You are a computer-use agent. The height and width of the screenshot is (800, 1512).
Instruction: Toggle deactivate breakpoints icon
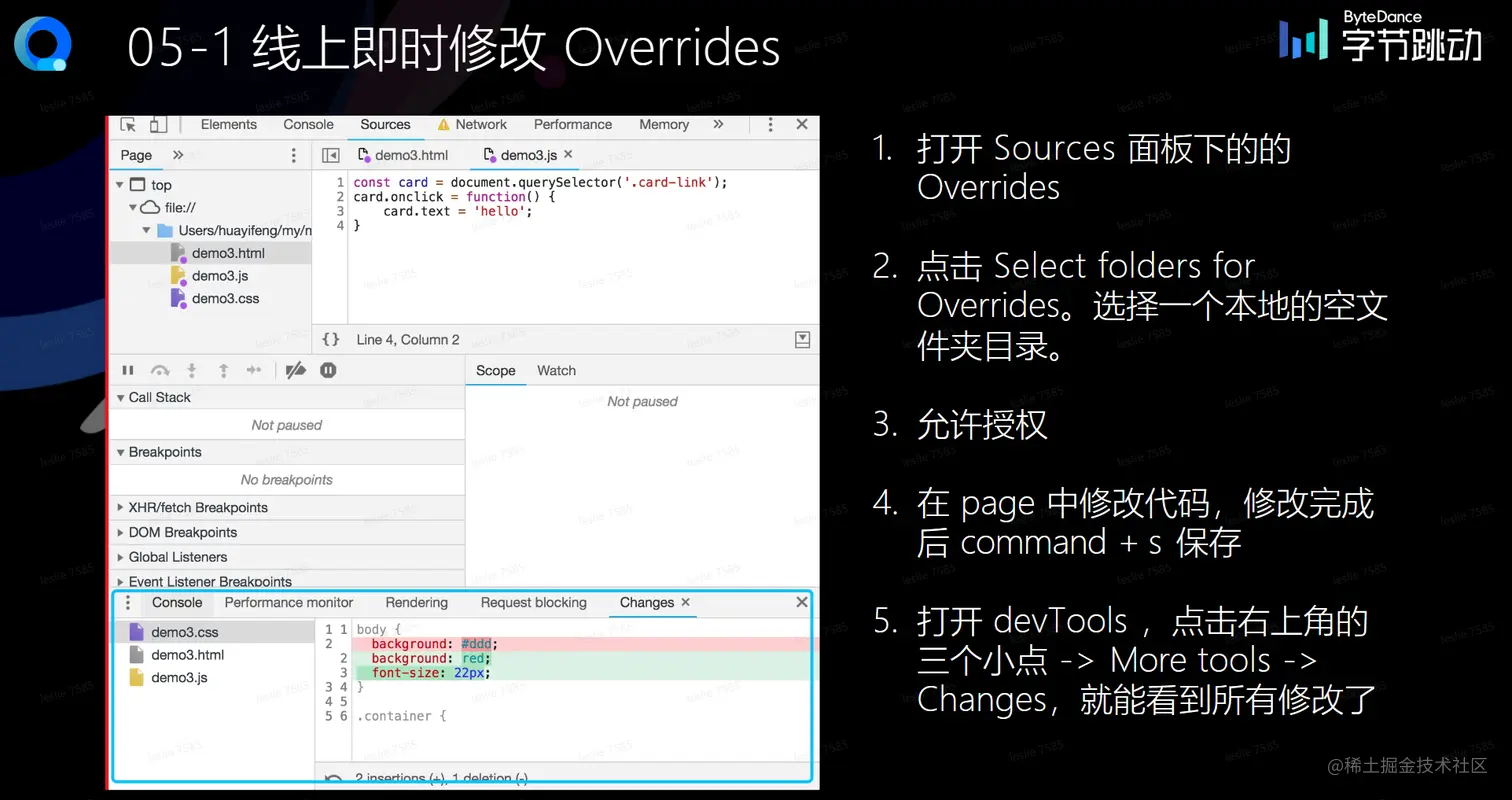coord(295,370)
